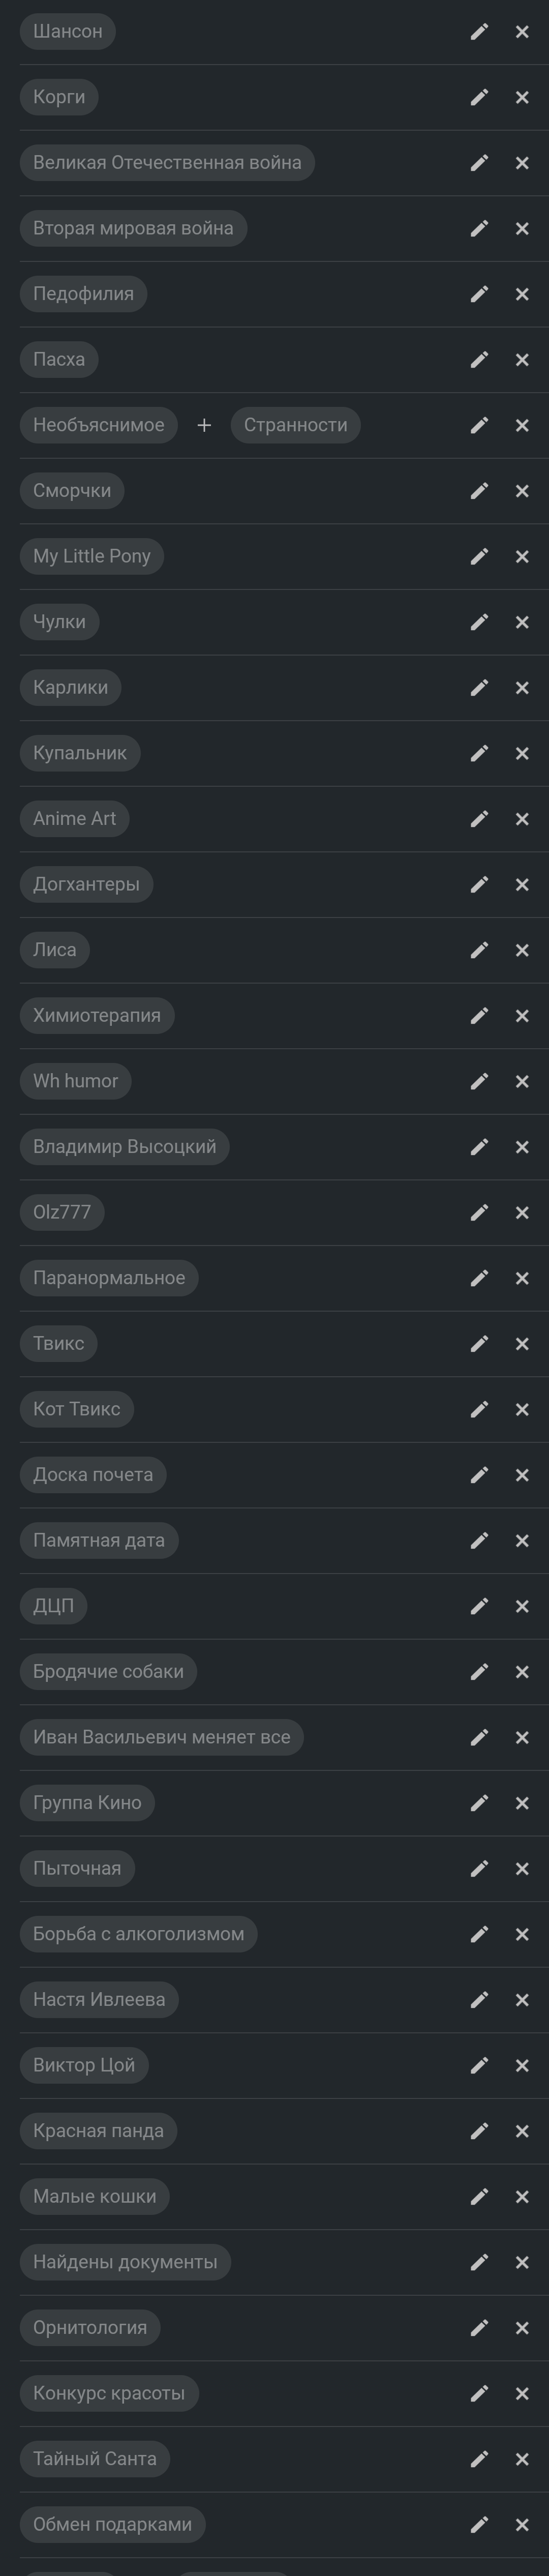This screenshot has width=549, height=2576.
Task: Delete the Wh humor row
Action: point(522,1082)
